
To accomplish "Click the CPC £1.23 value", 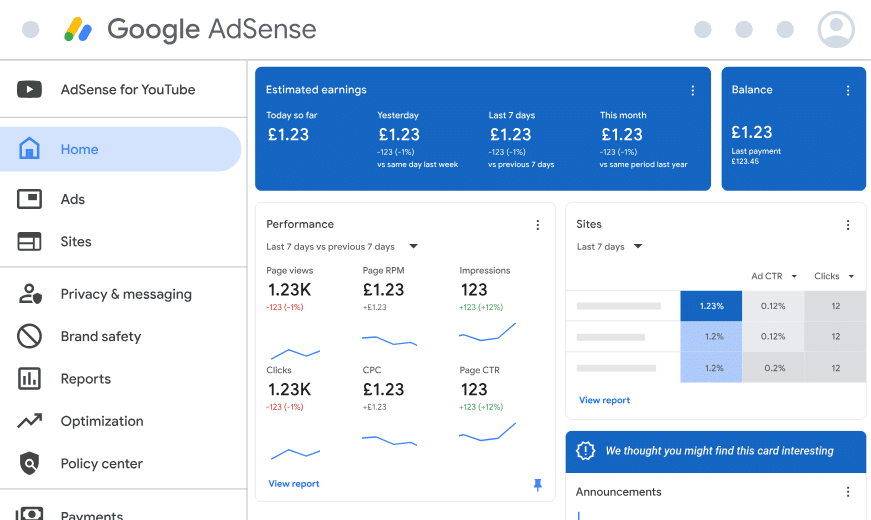I will 383,389.
